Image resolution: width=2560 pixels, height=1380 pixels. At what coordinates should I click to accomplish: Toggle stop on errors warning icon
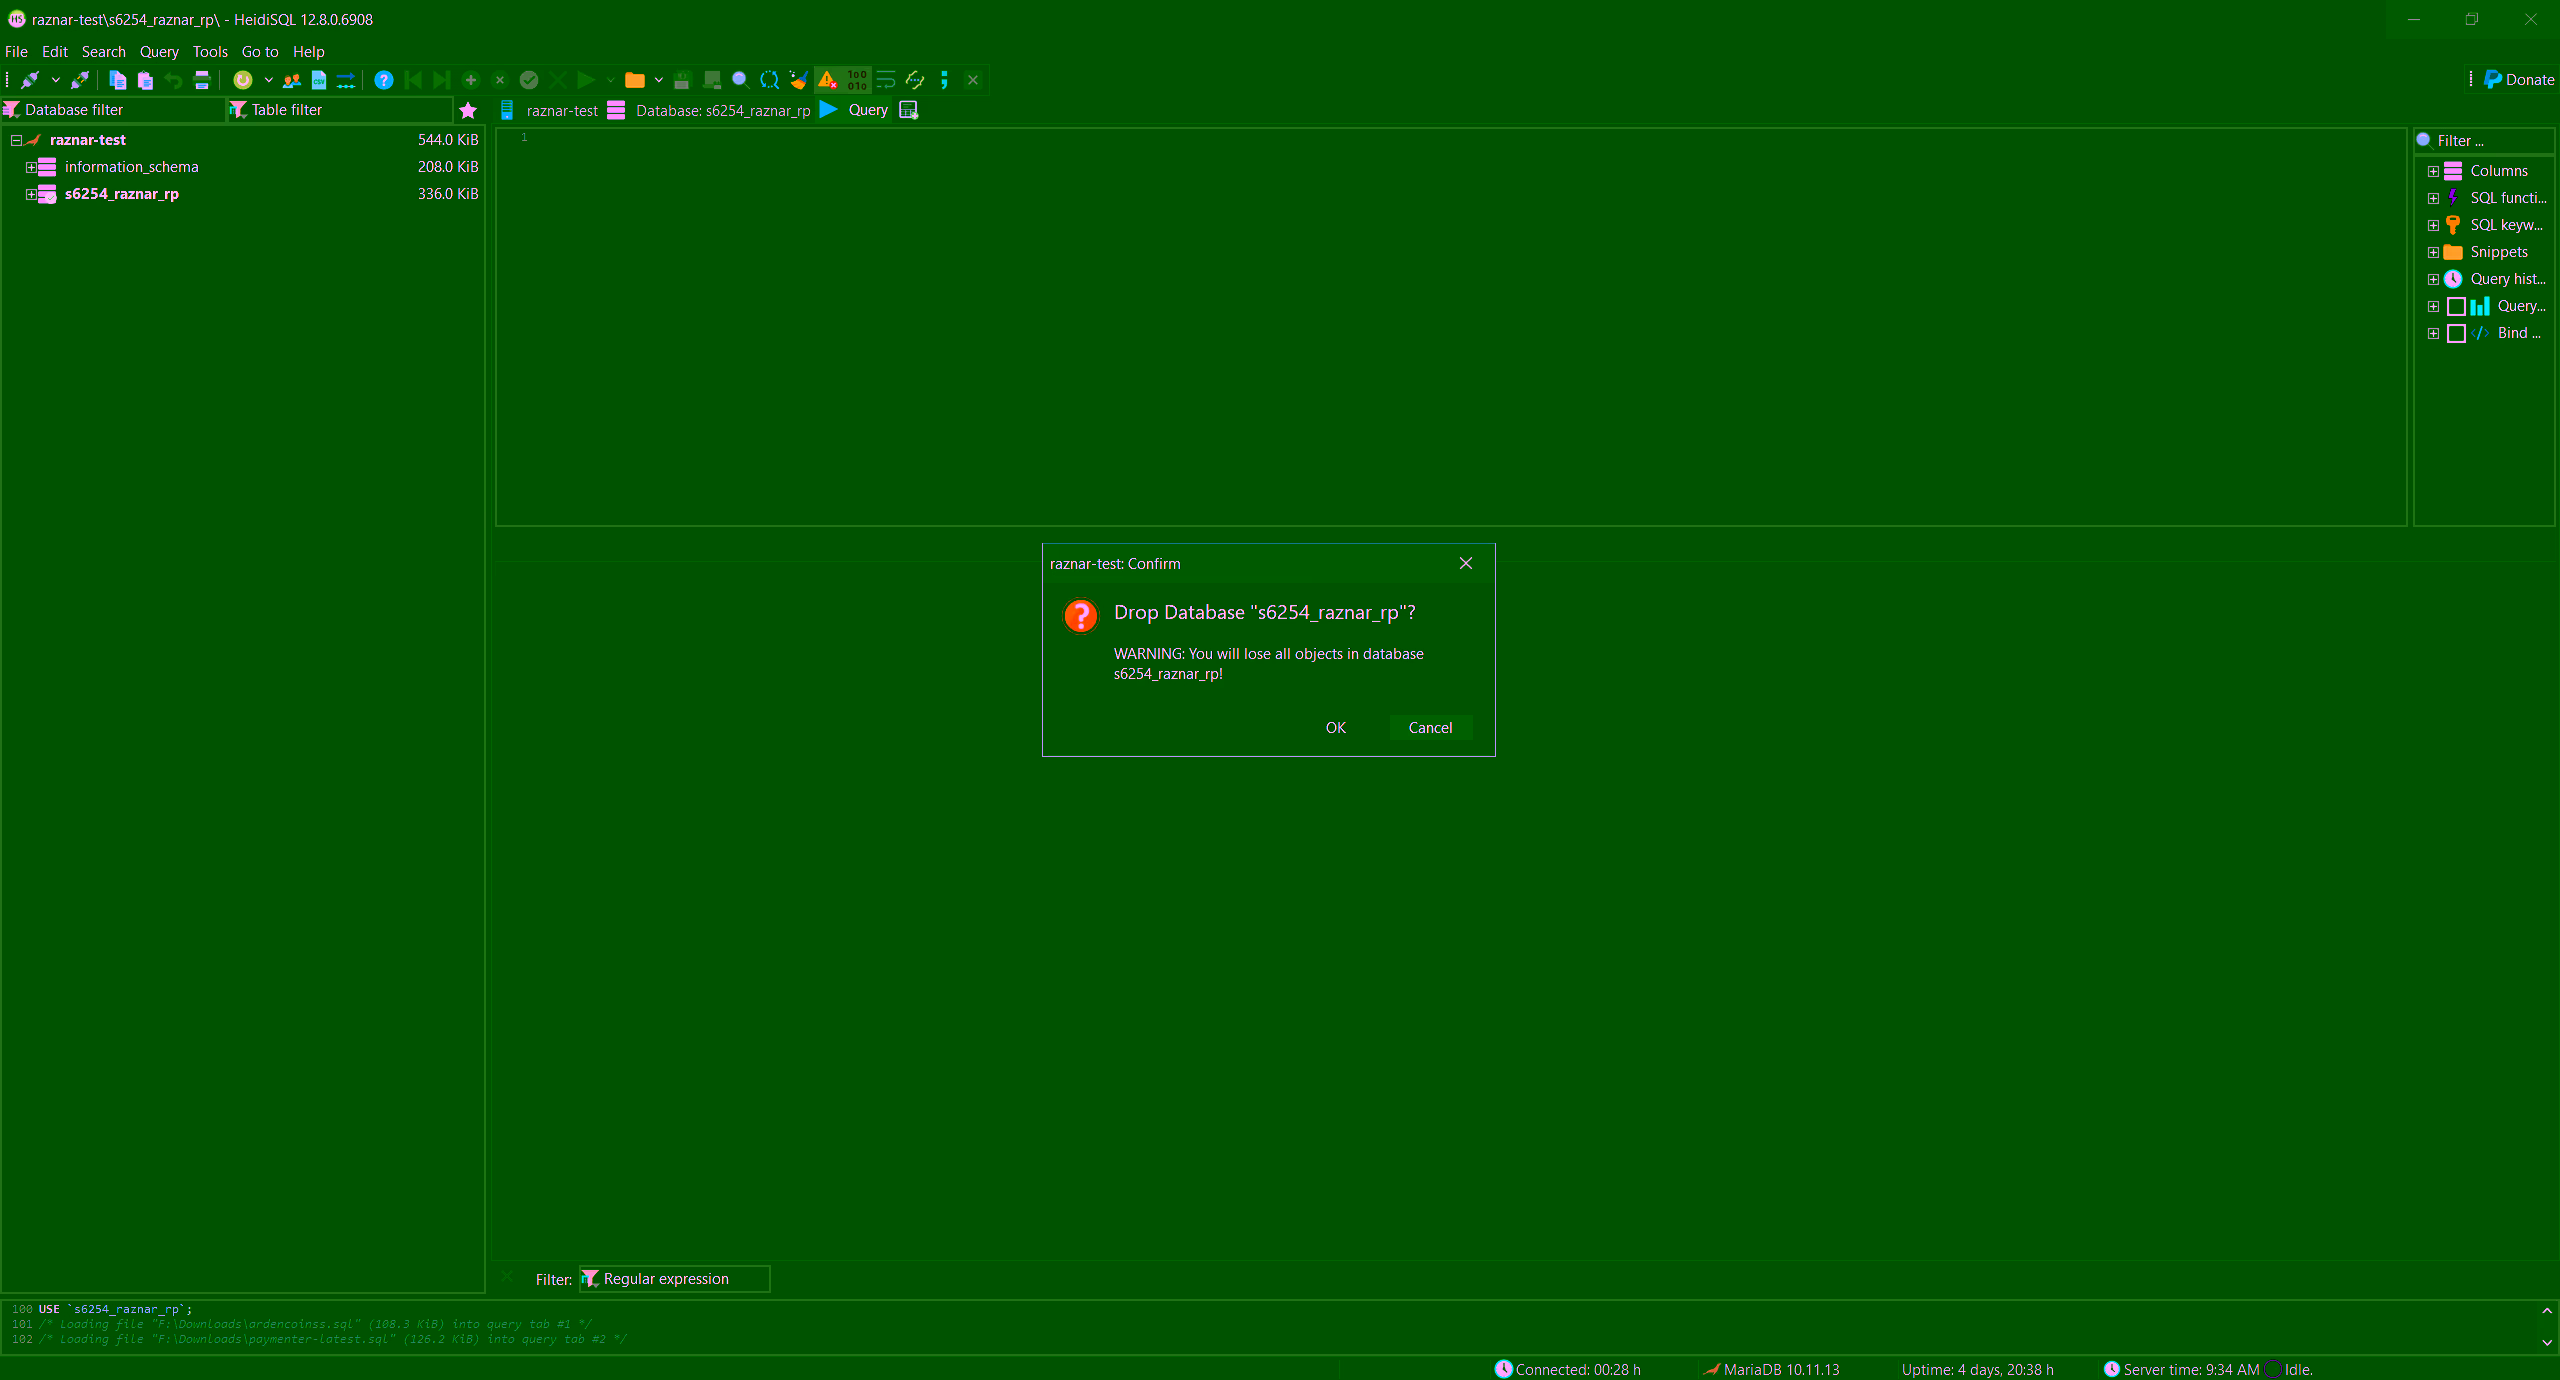point(827,80)
